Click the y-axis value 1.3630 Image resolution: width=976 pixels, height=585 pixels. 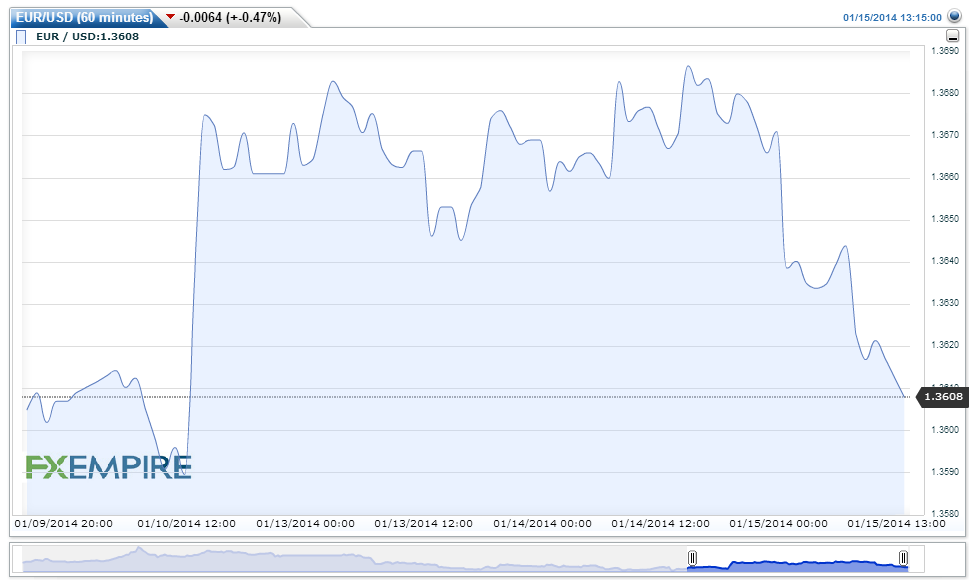[x=945, y=303]
